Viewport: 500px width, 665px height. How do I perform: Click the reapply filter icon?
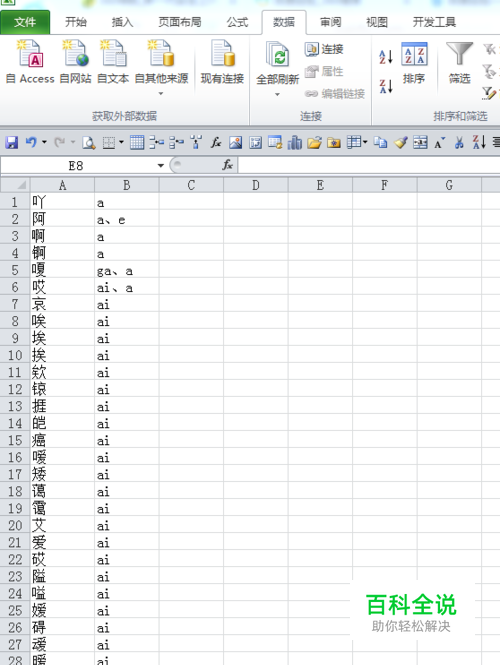pyautogui.click(x=490, y=71)
